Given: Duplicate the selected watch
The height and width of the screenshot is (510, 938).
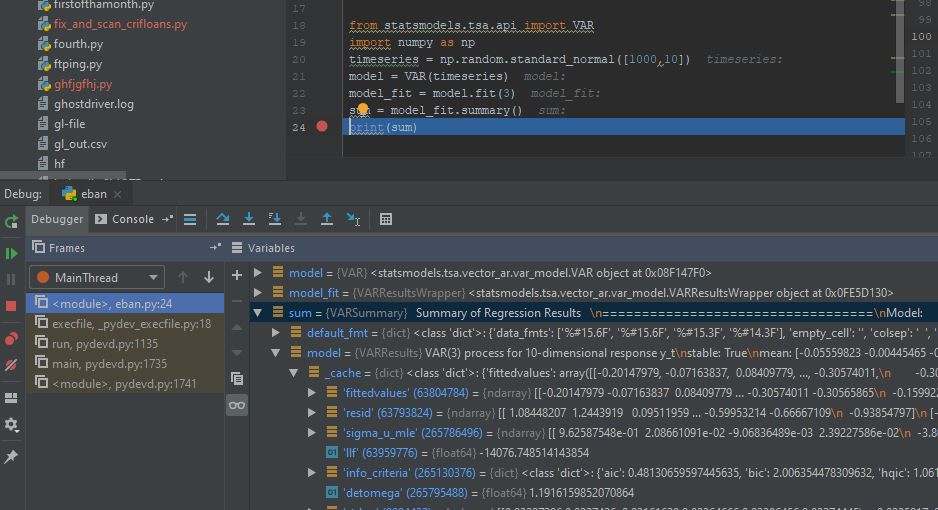Looking at the screenshot, I should point(237,378).
